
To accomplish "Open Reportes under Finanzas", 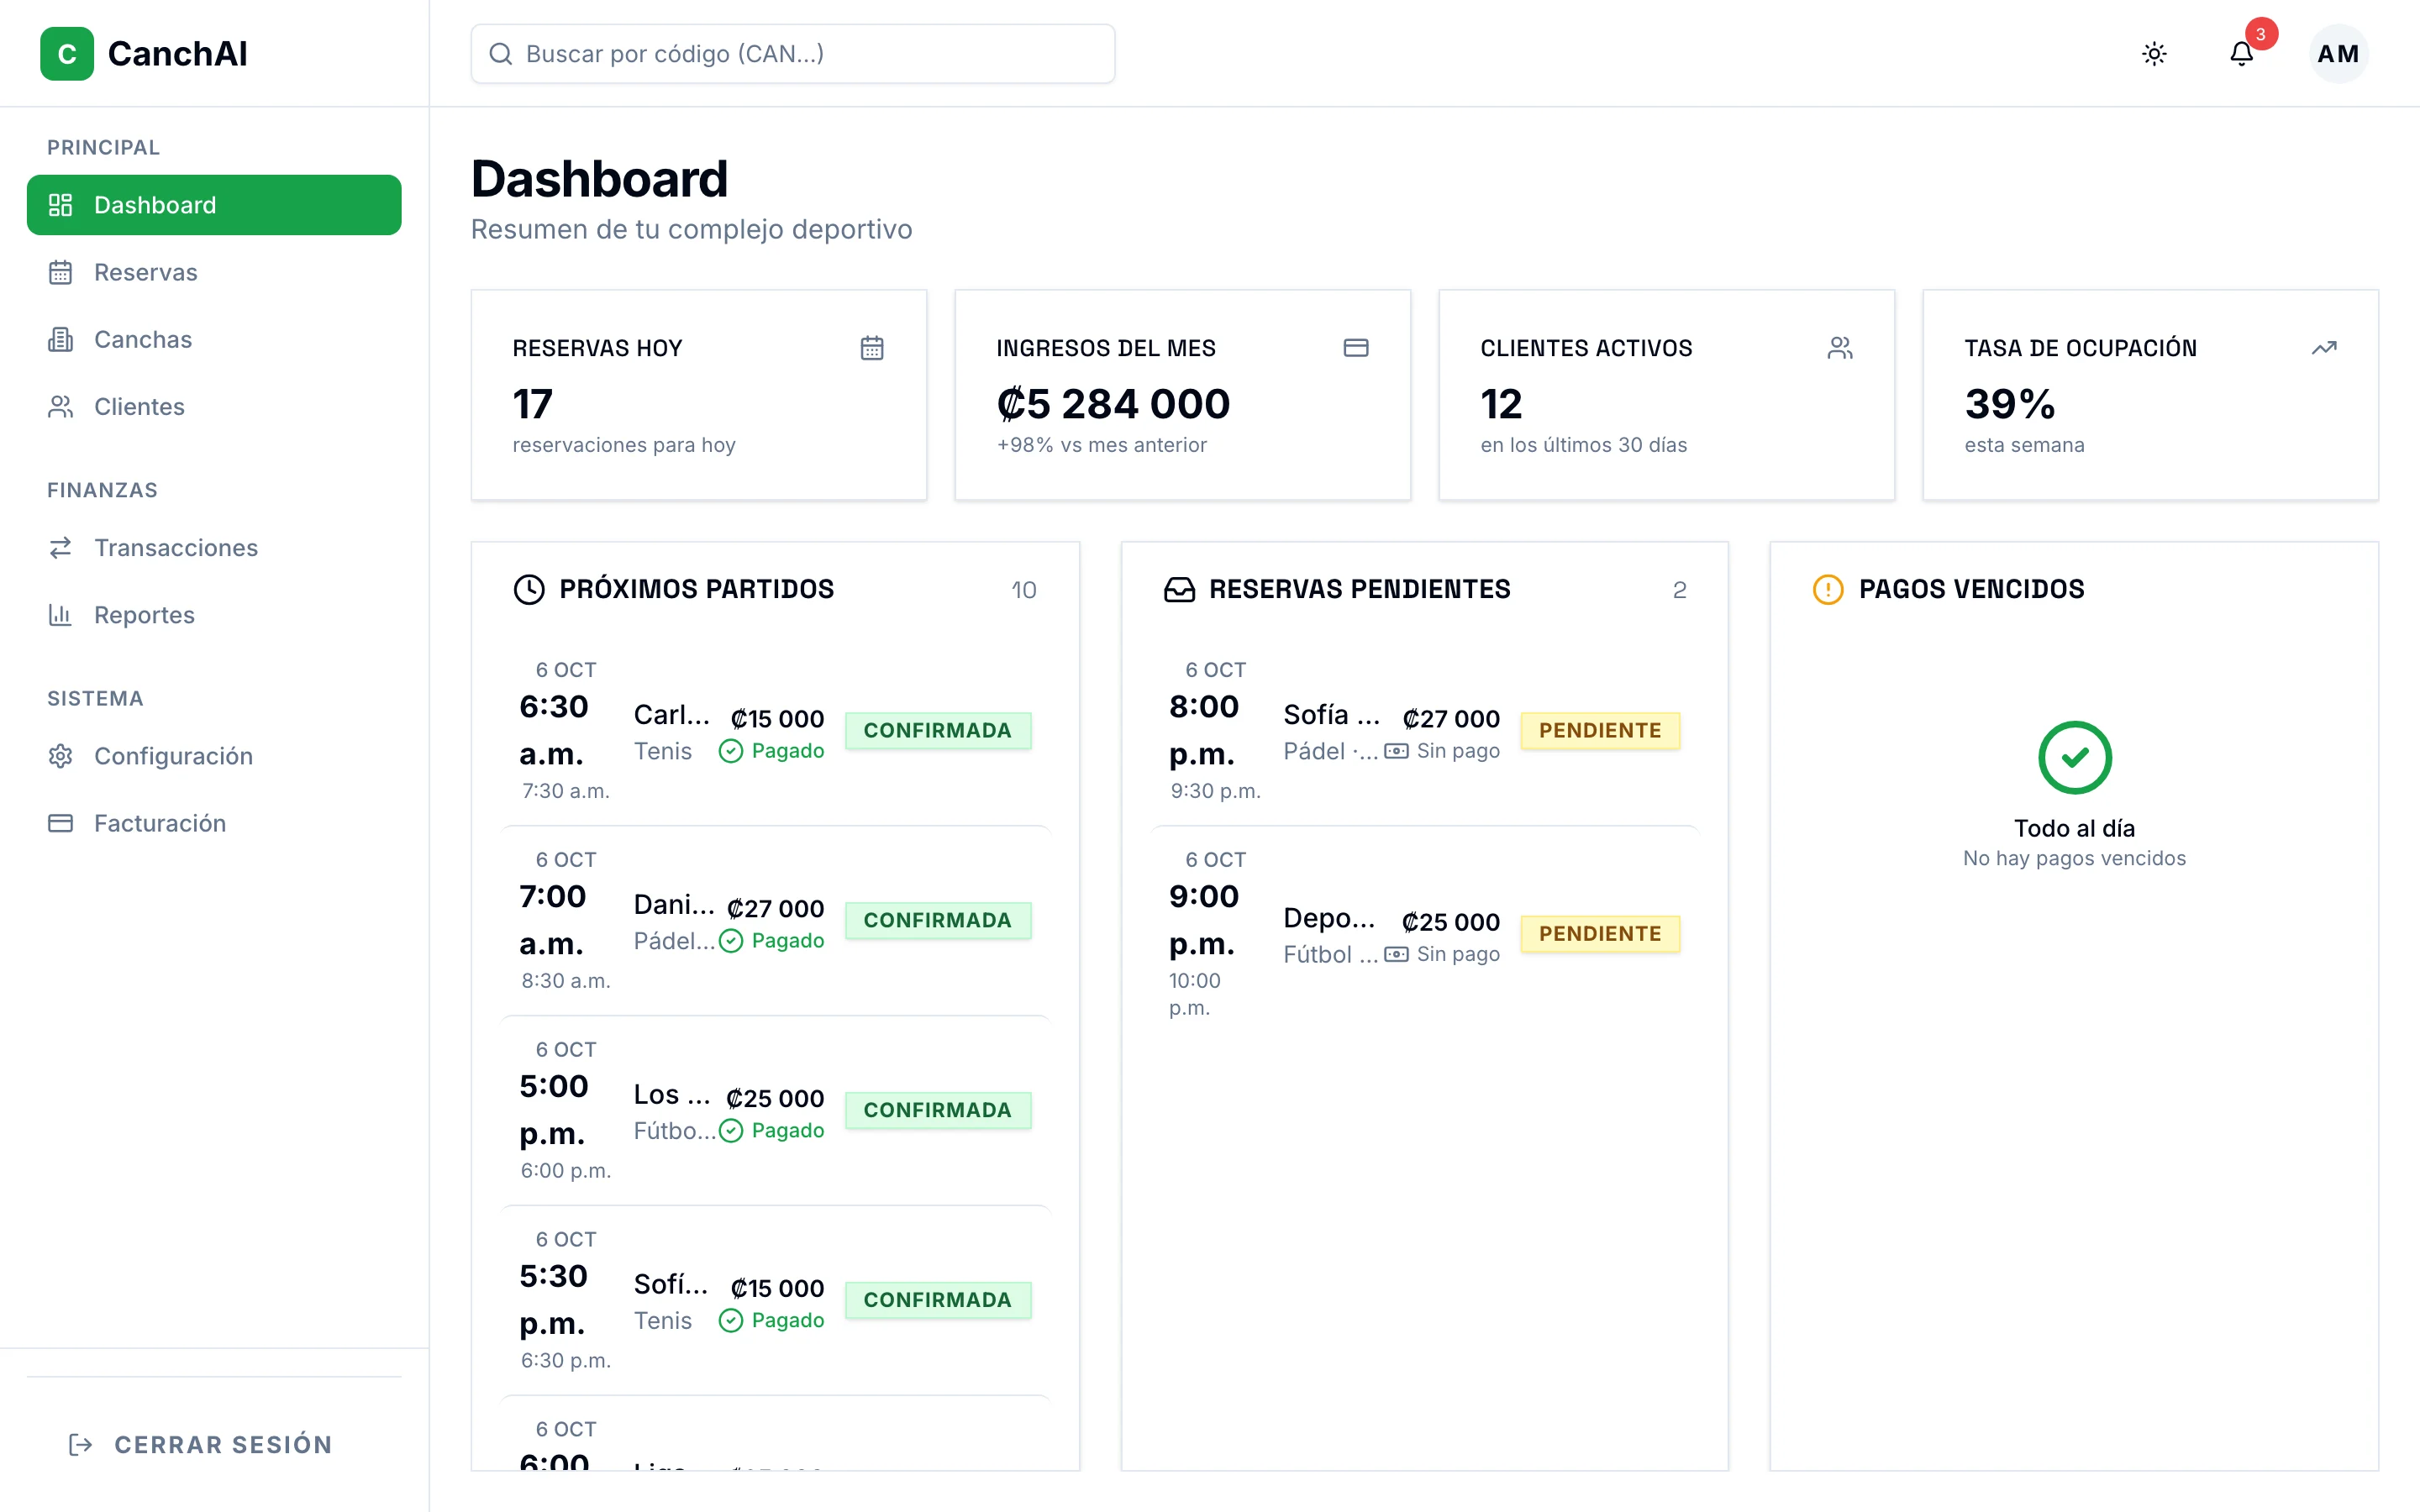I will (x=214, y=615).
